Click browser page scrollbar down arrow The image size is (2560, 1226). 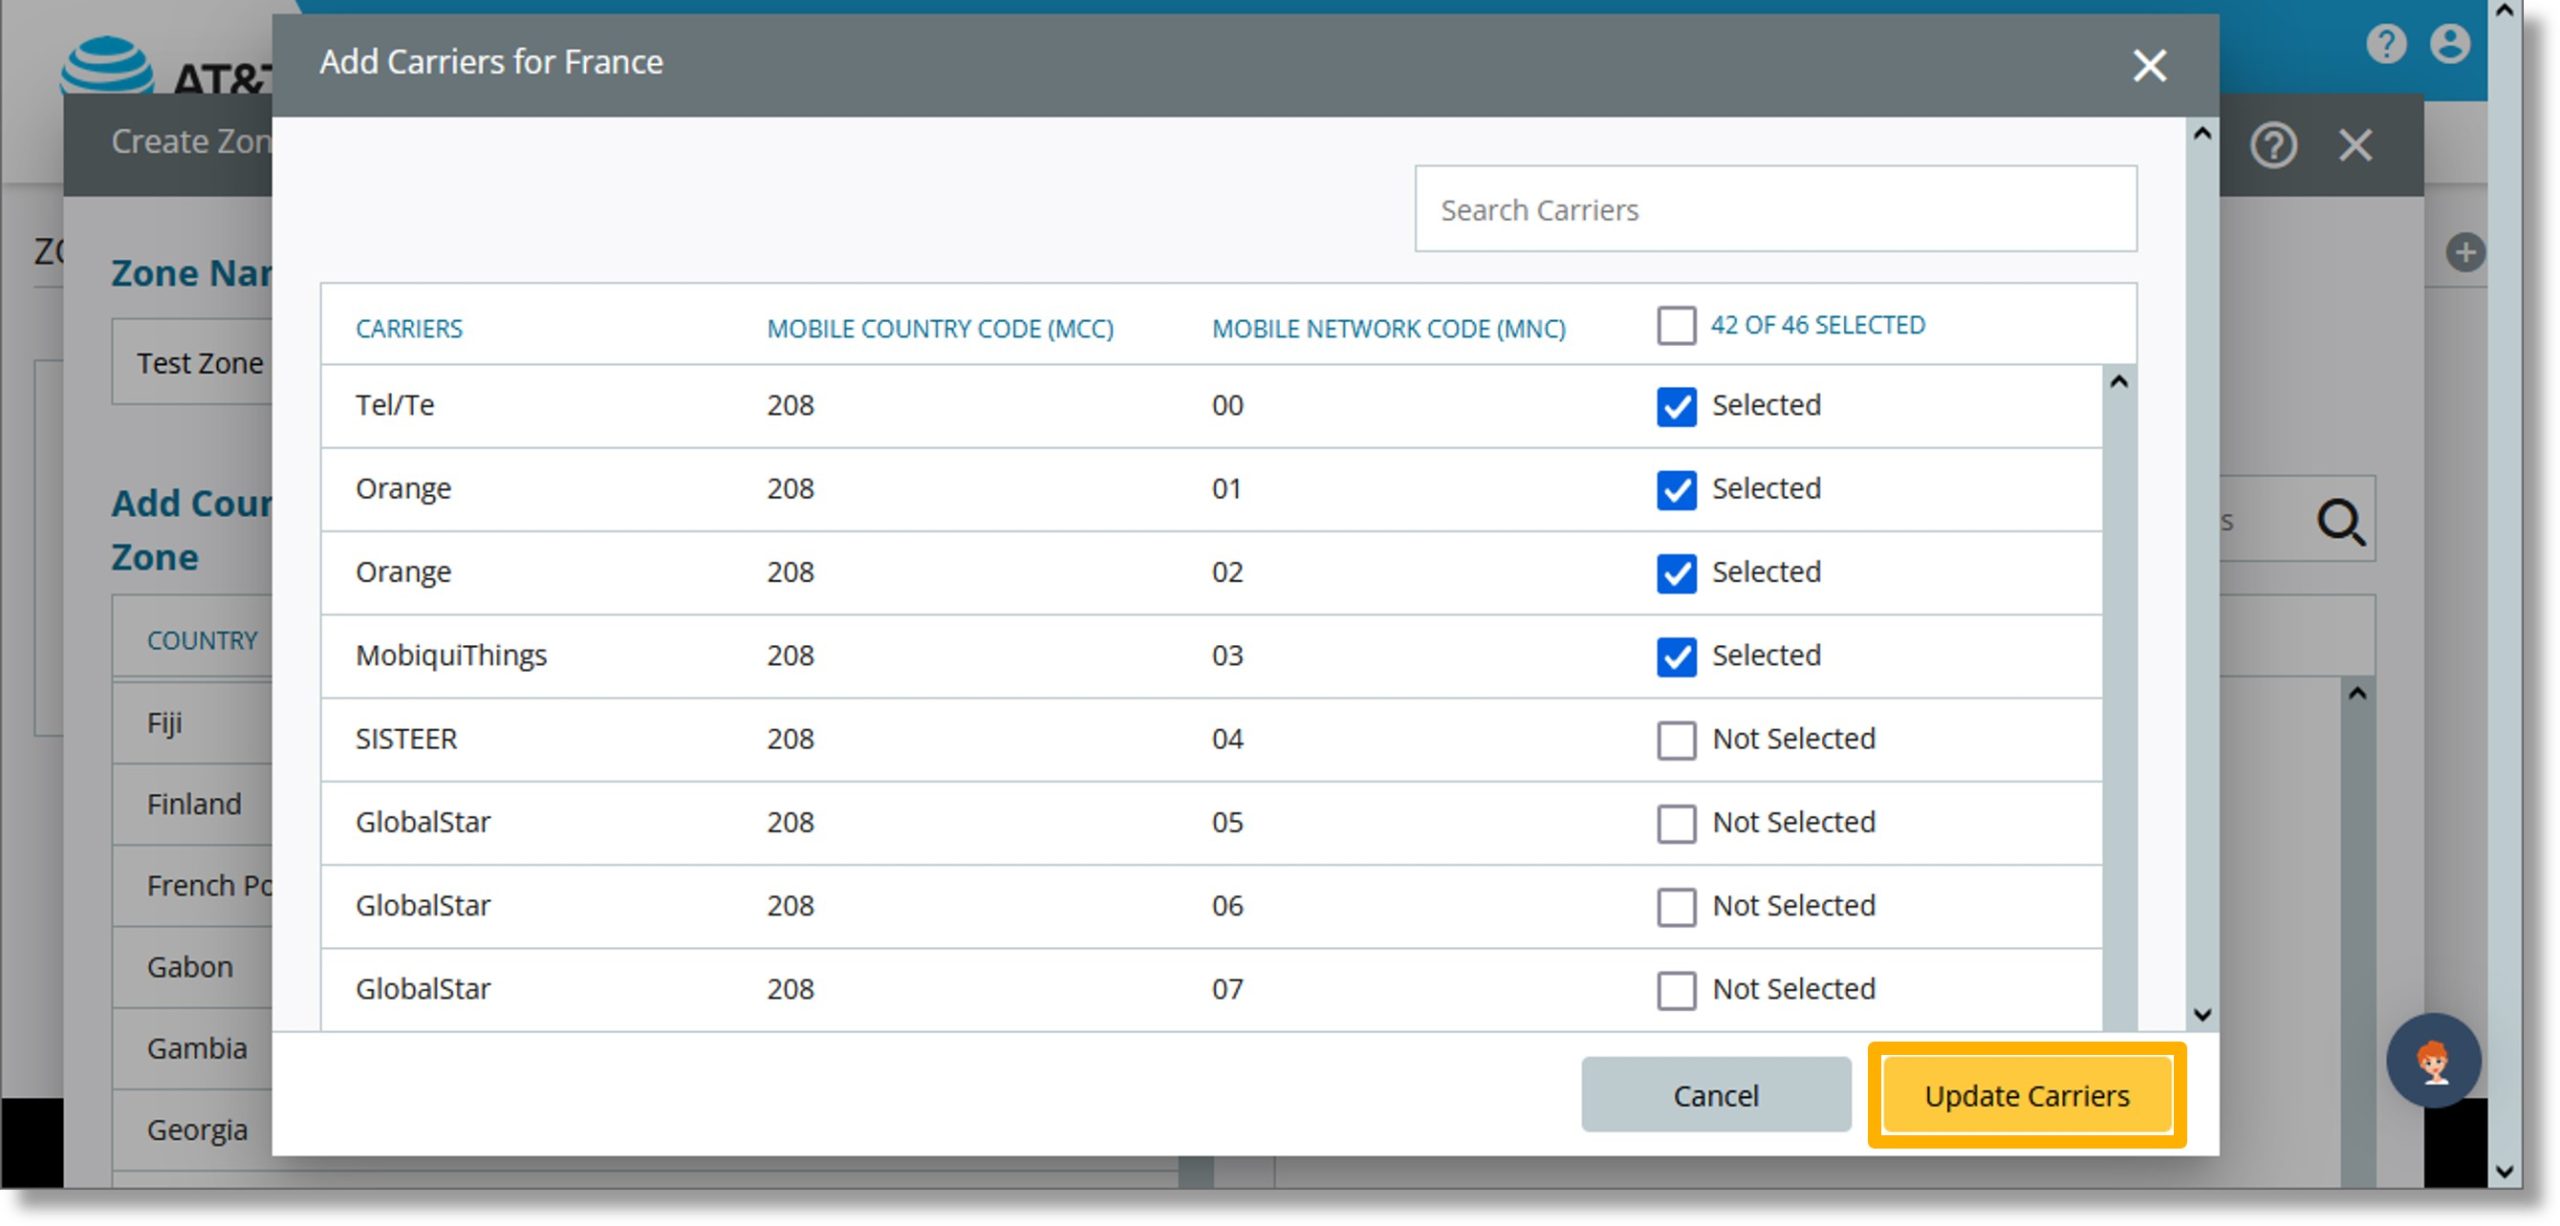(2503, 1172)
